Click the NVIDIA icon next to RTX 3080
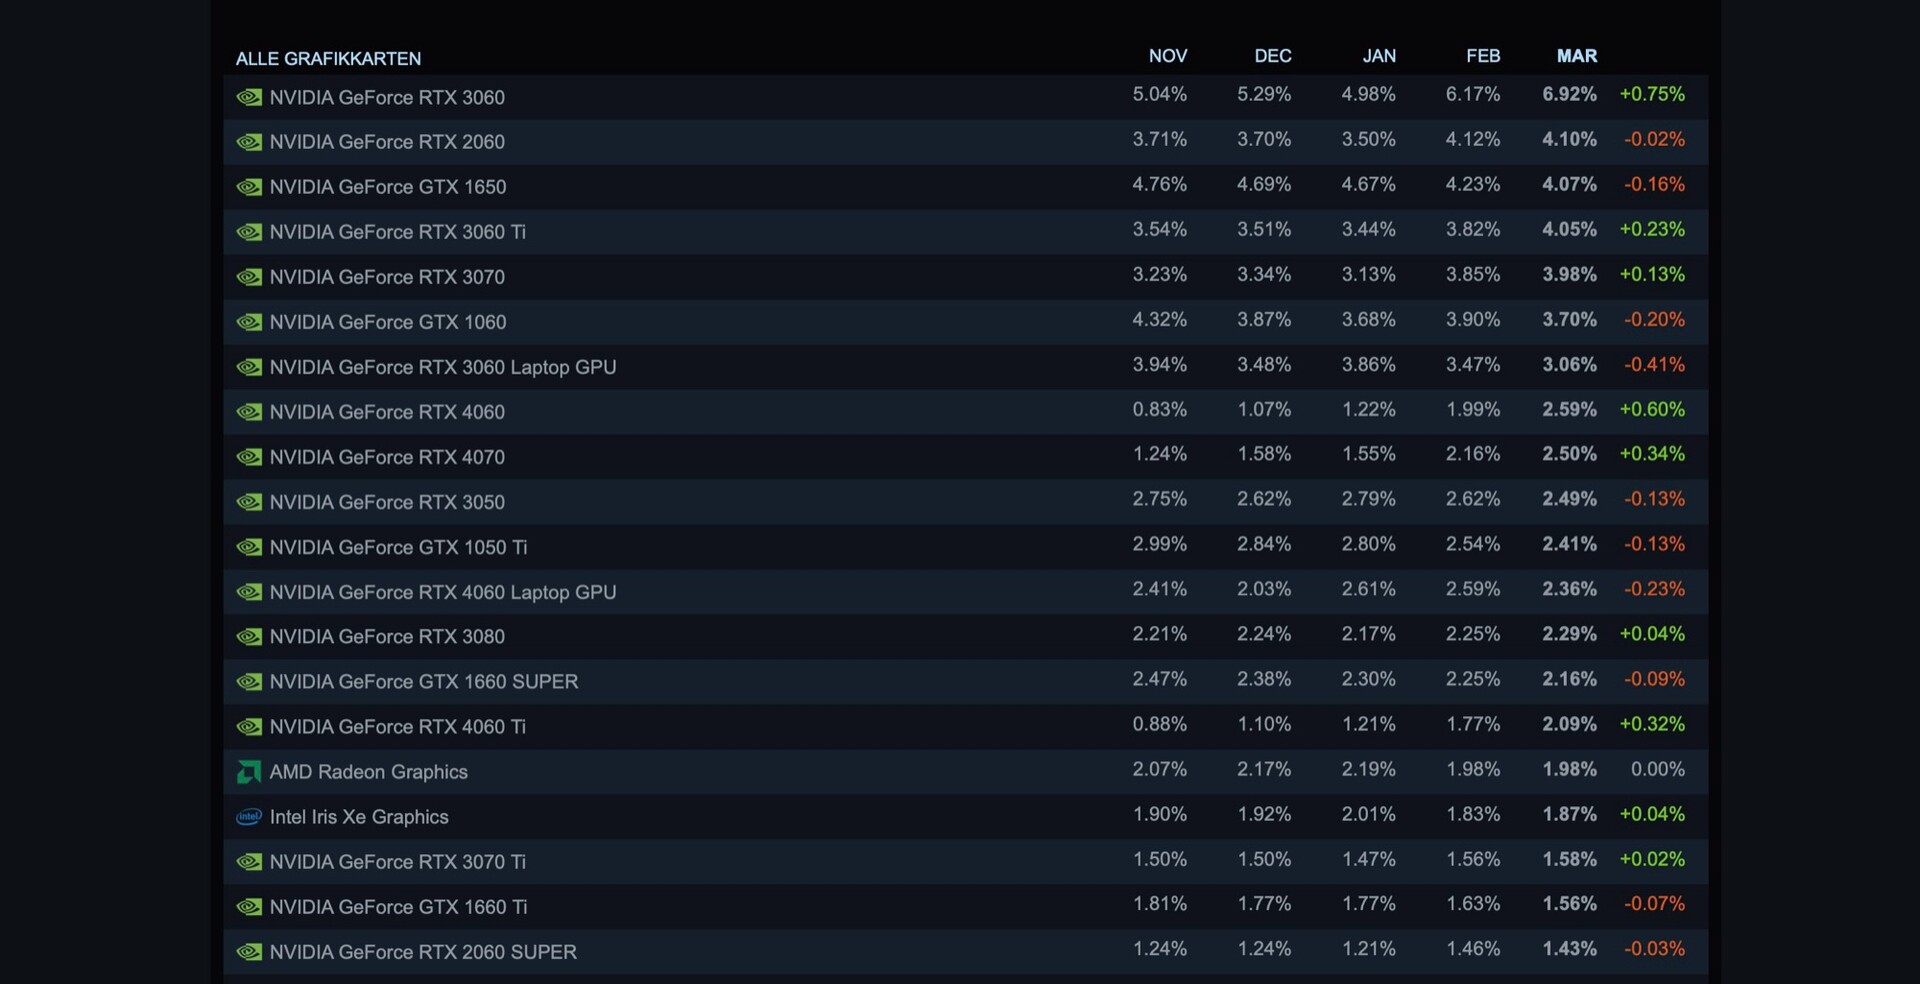The width and height of the screenshot is (1920, 984). click(249, 637)
